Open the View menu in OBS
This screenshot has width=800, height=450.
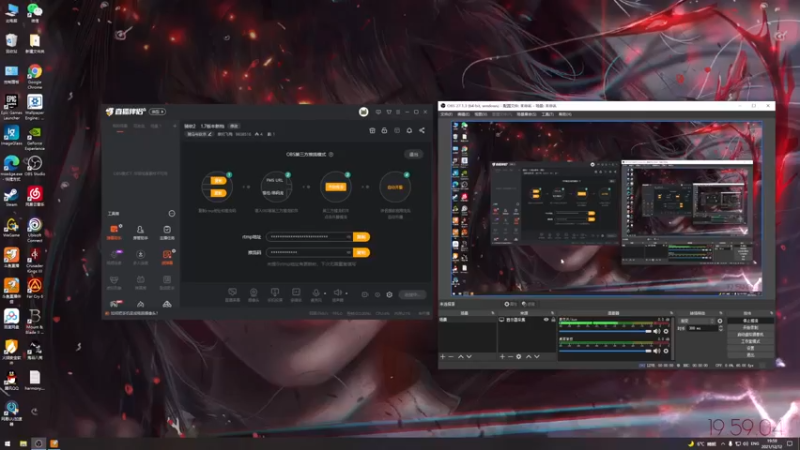pos(481,114)
